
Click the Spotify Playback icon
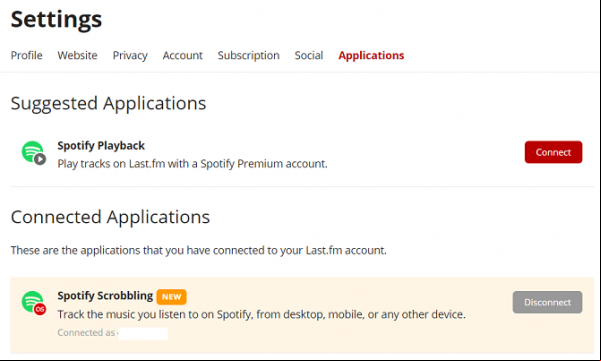tap(34, 153)
